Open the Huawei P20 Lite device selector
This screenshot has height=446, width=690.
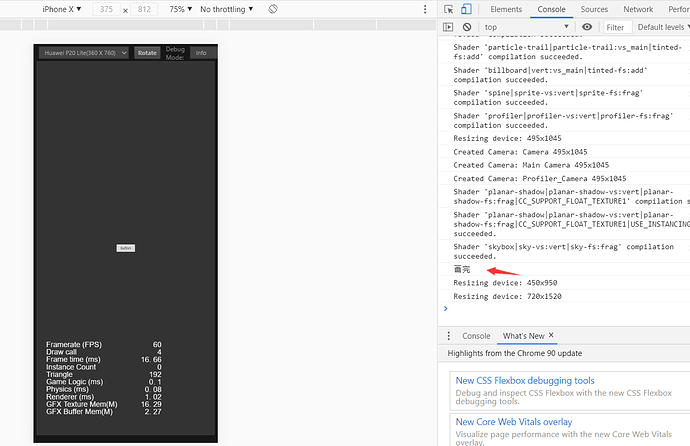pos(84,53)
